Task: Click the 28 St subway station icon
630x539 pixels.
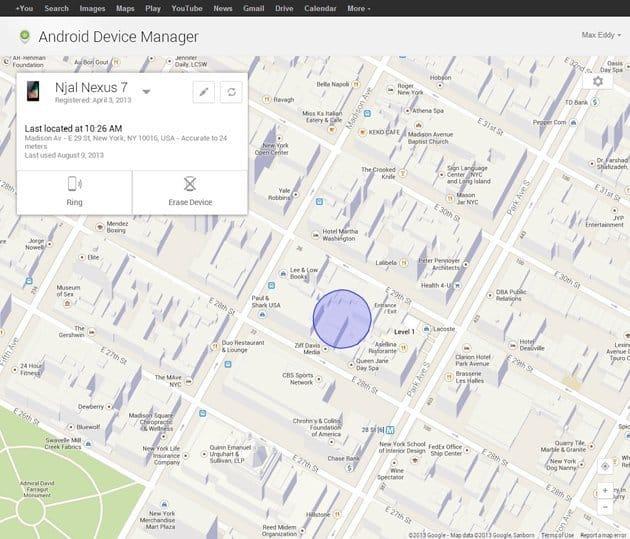Action: point(389,430)
